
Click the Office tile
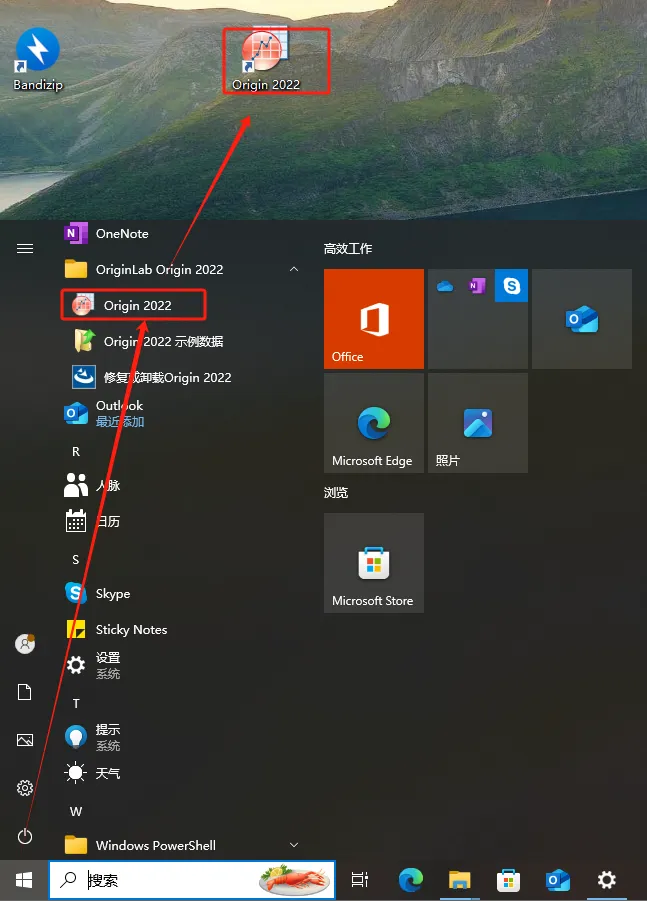tap(374, 319)
